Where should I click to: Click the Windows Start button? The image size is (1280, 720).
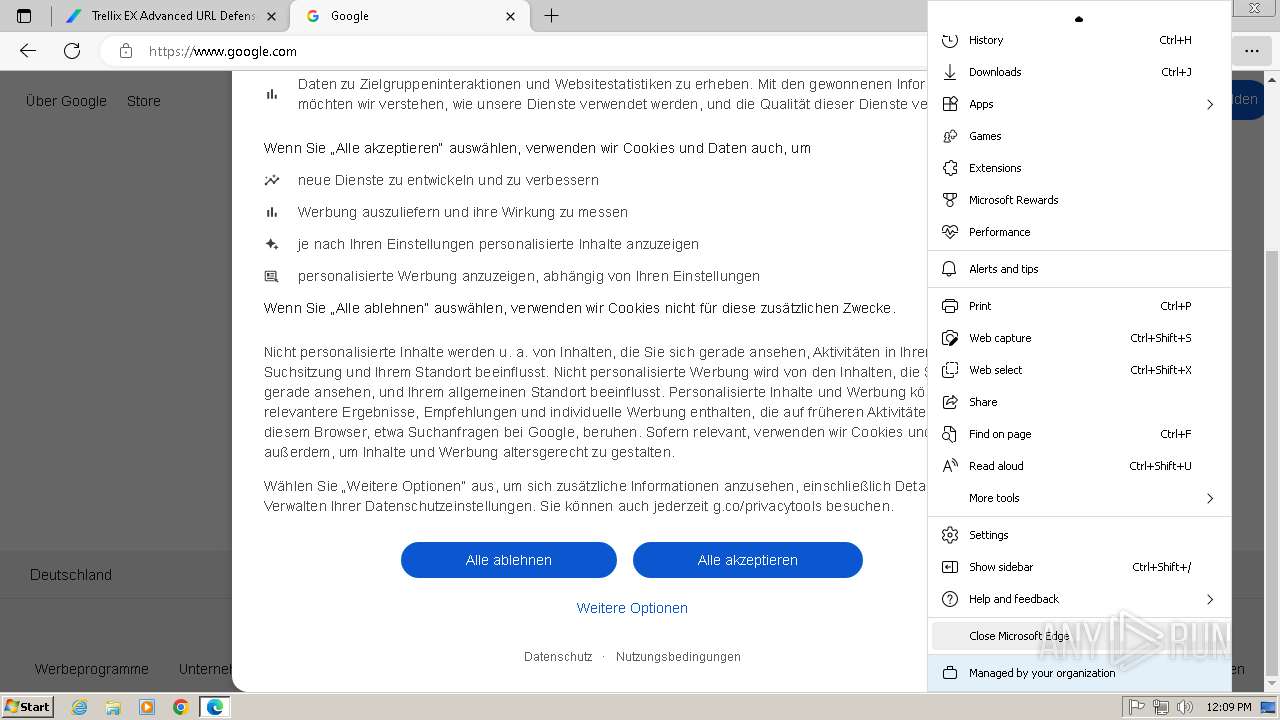point(28,707)
